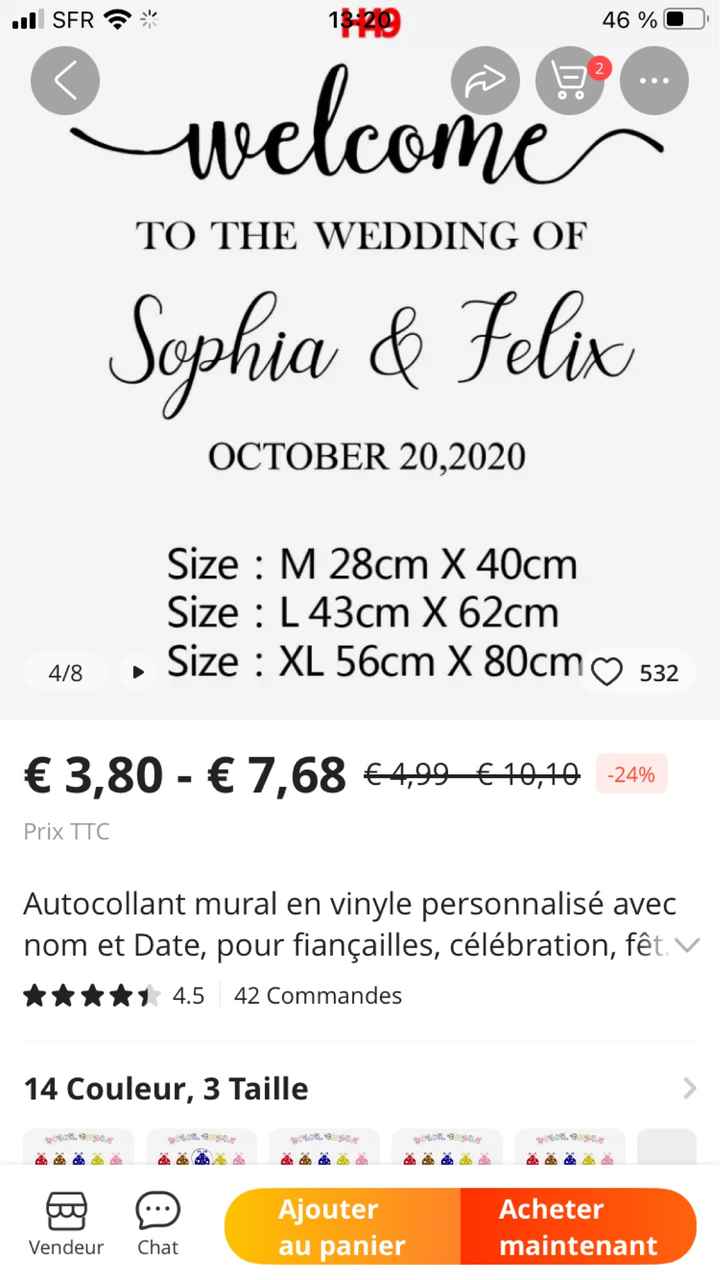Open Chat with the seller
The image size is (720, 1280).
(157, 1226)
